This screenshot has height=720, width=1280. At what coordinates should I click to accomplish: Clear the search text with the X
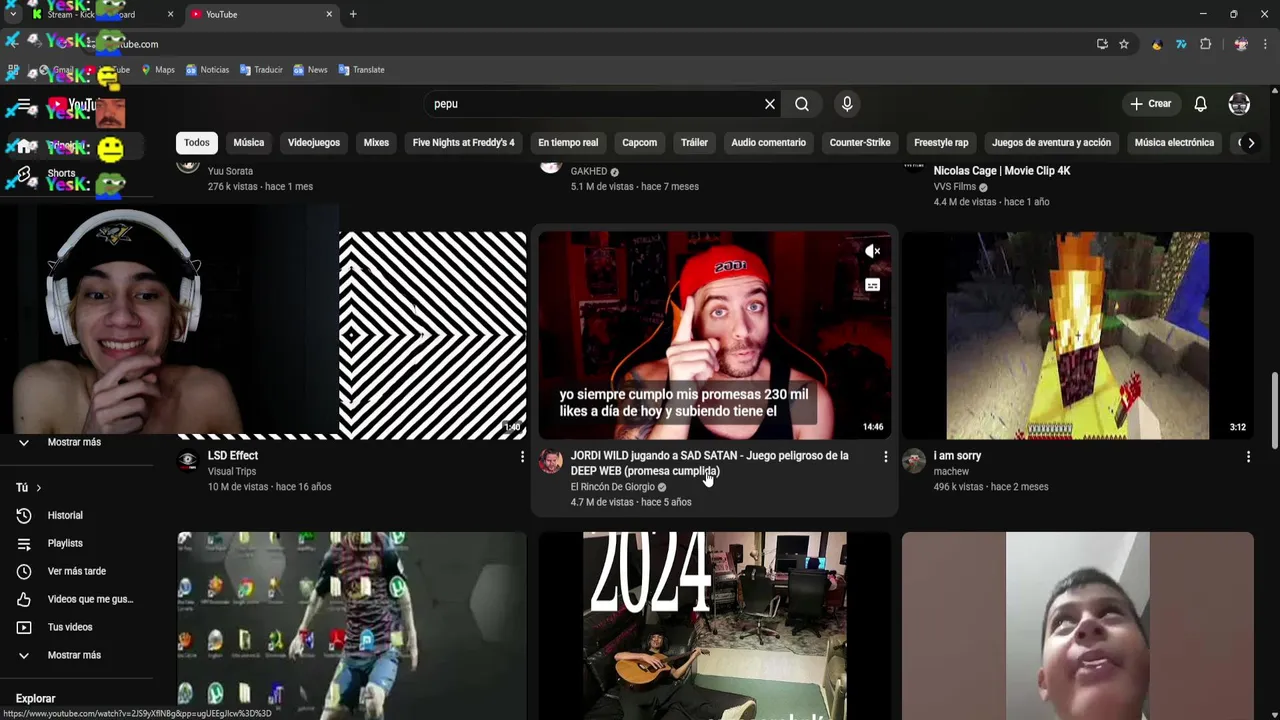coord(770,104)
